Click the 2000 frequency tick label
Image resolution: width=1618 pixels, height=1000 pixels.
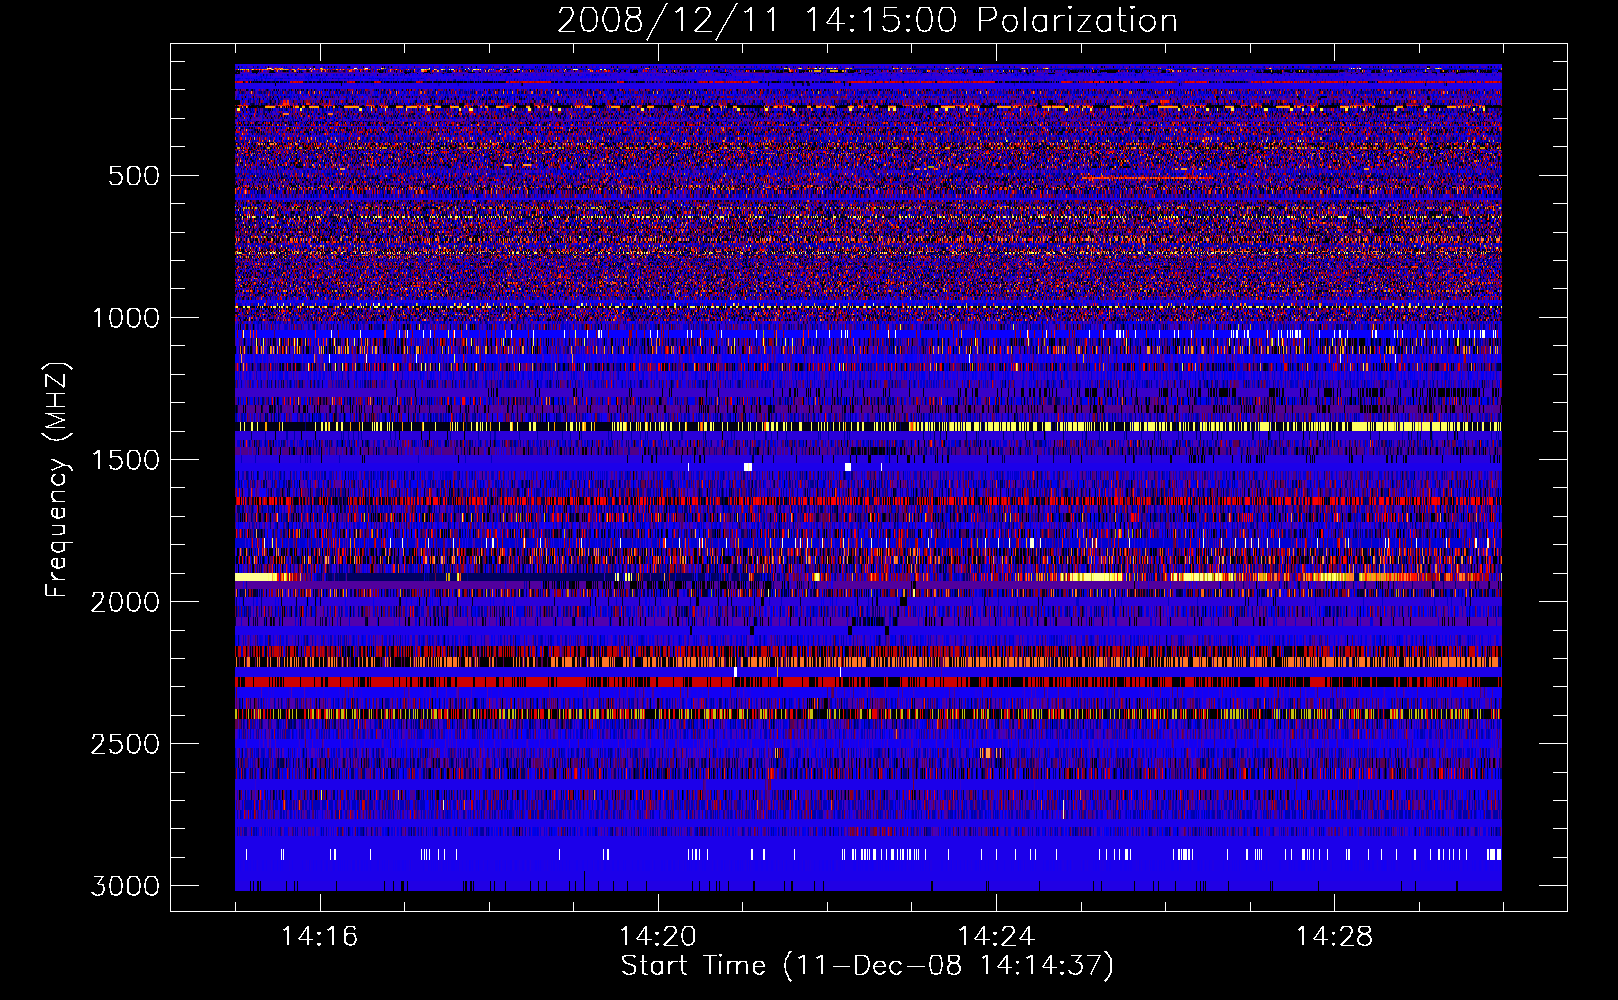pos(125,602)
